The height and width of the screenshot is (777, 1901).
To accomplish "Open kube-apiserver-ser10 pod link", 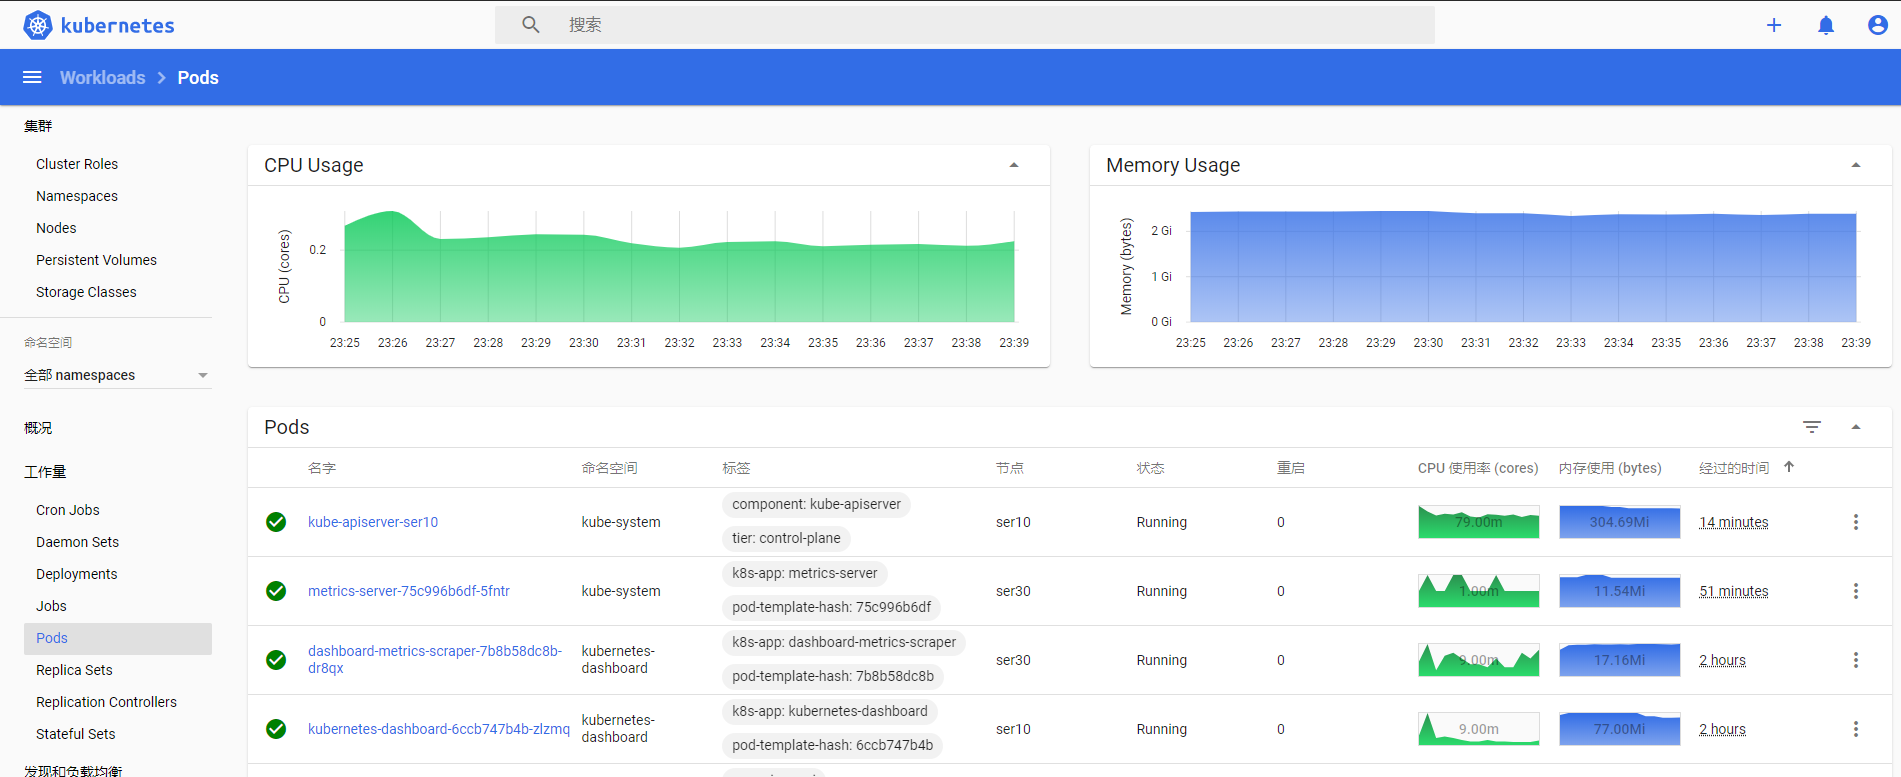I will 373,522.
